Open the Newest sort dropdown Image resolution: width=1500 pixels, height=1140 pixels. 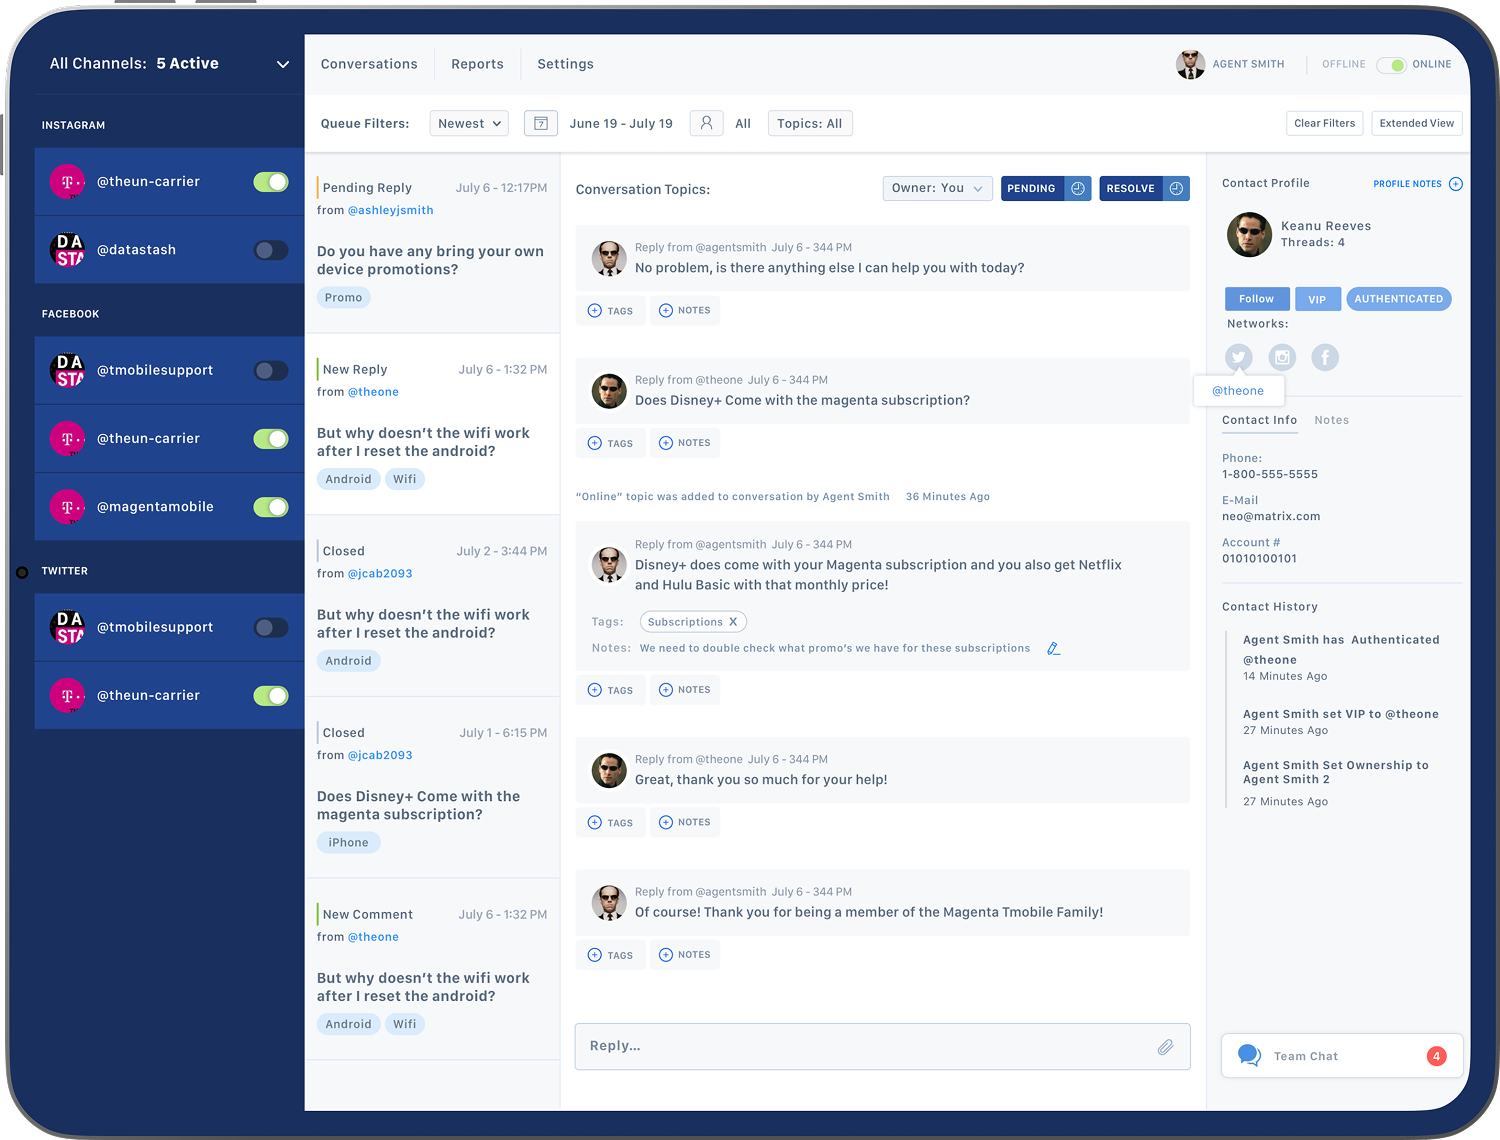pyautogui.click(x=469, y=124)
